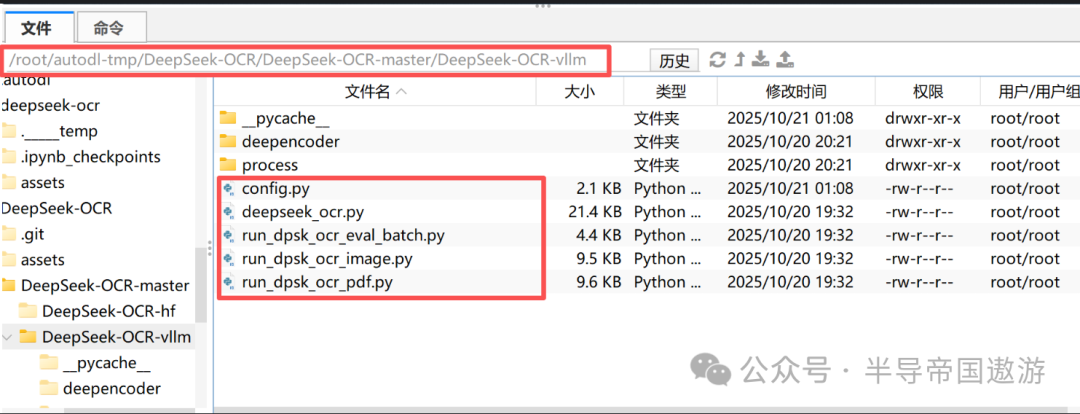Viewport: 1080px width, 414px height.
Task: Refresh the remote directory listing
Action: point(718,59)
